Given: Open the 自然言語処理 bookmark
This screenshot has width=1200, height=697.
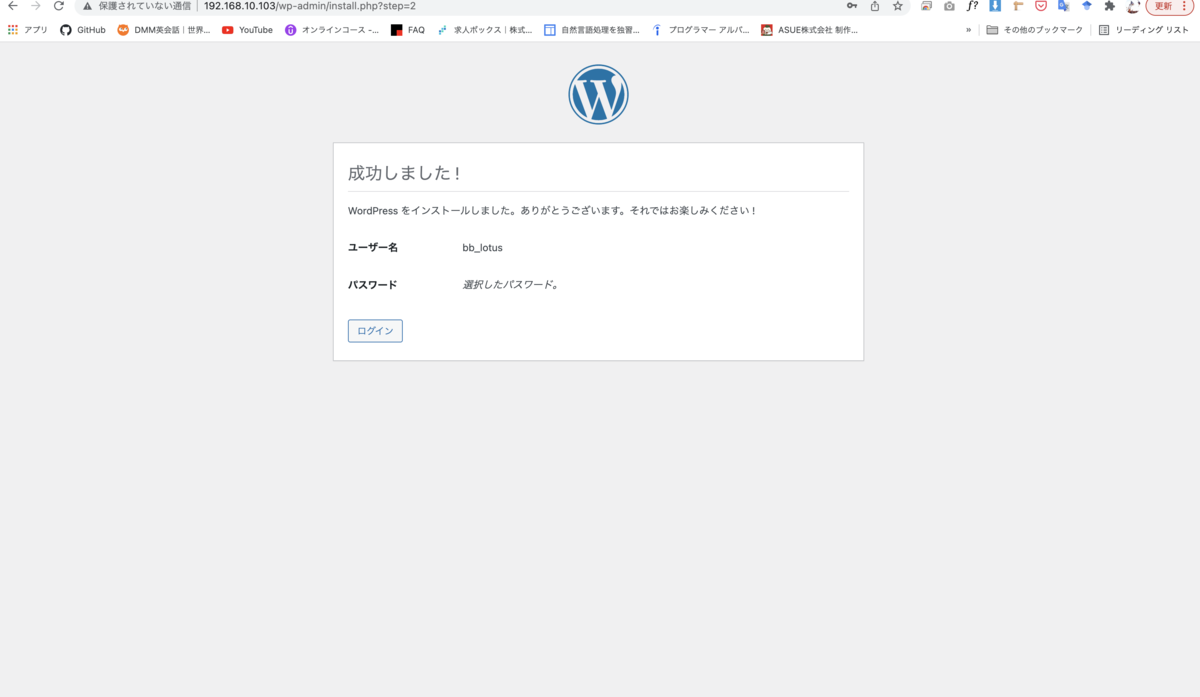Looking at the screenshot, I should pyautogui.click(x=592, y=30).
